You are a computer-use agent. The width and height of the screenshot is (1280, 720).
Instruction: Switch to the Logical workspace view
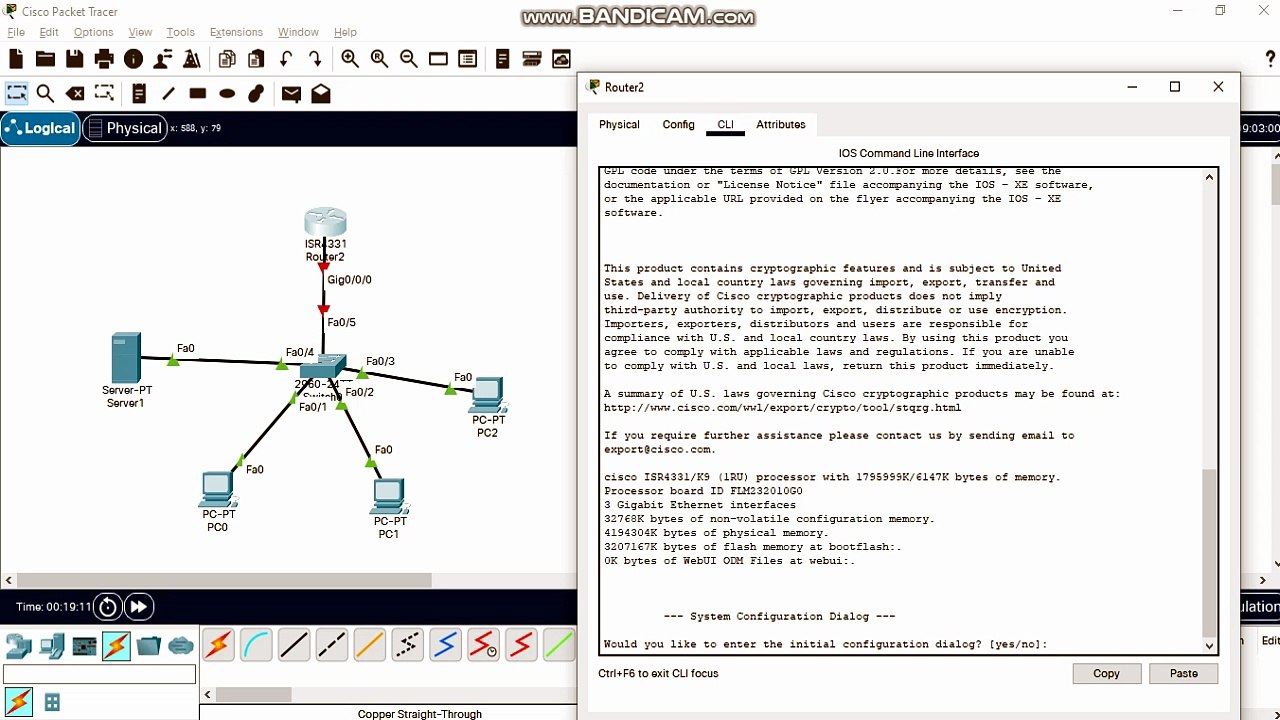pyautogui.click(x=41, y=128)
